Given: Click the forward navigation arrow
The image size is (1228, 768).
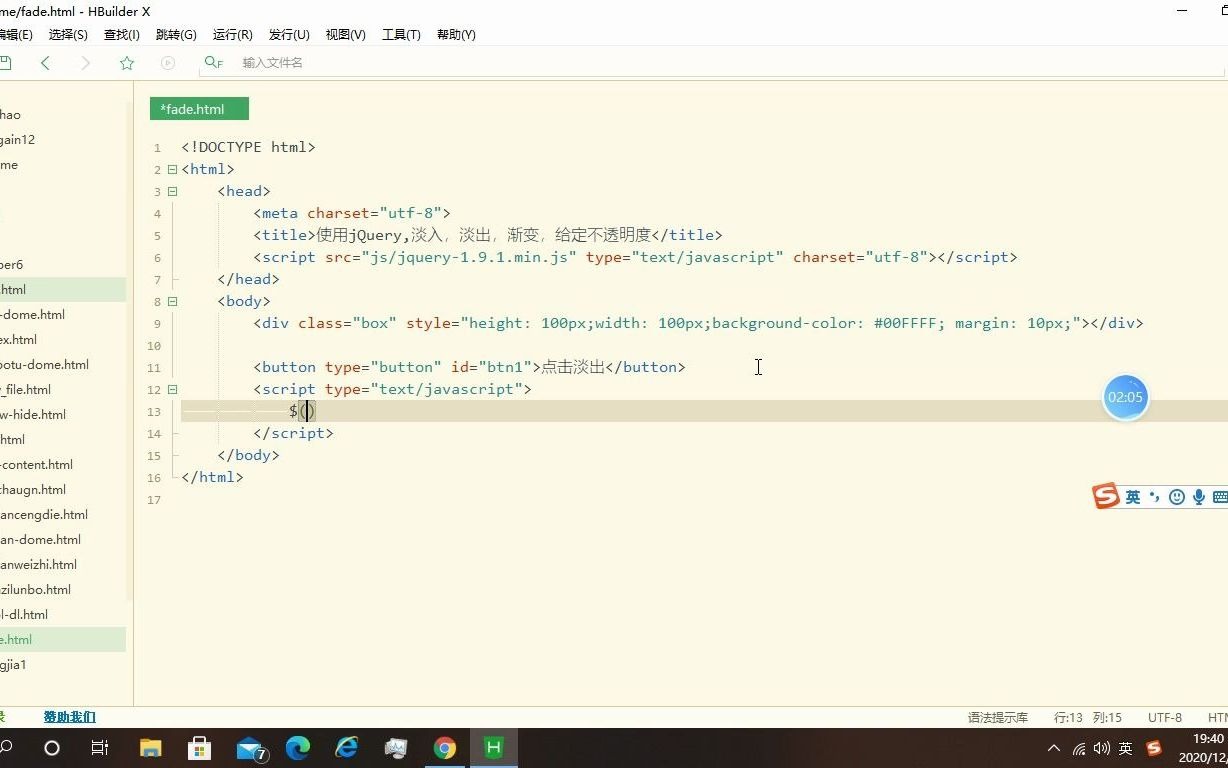Looking at the screenshot, I should 86,61.
